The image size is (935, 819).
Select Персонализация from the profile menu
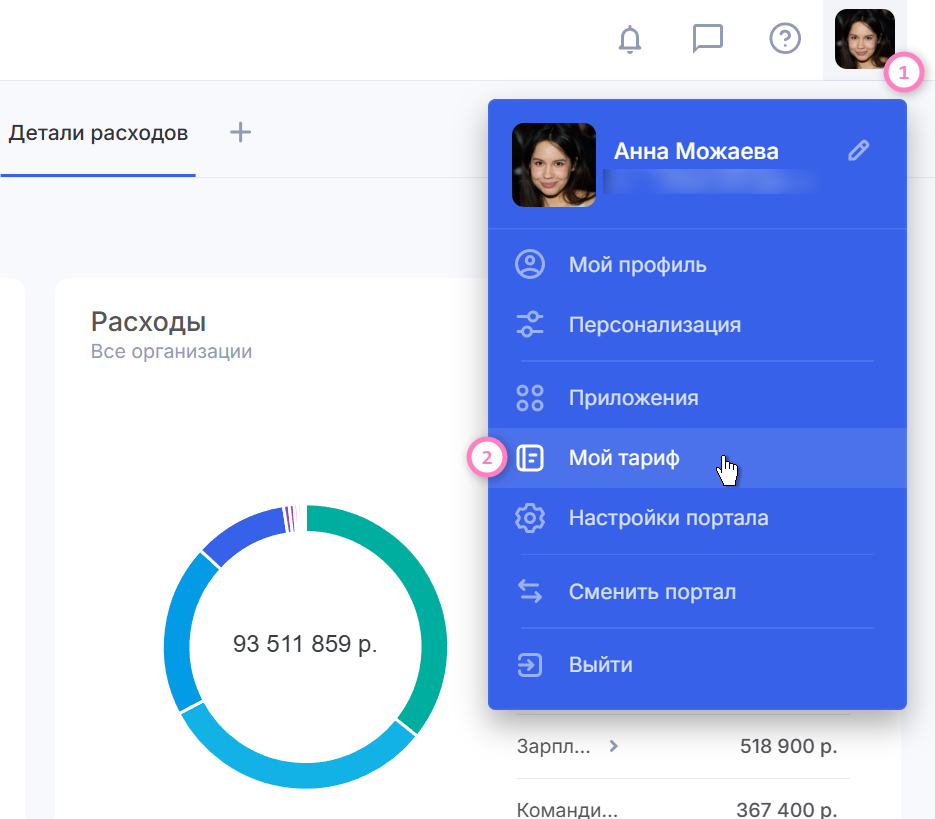click(654, 325)
